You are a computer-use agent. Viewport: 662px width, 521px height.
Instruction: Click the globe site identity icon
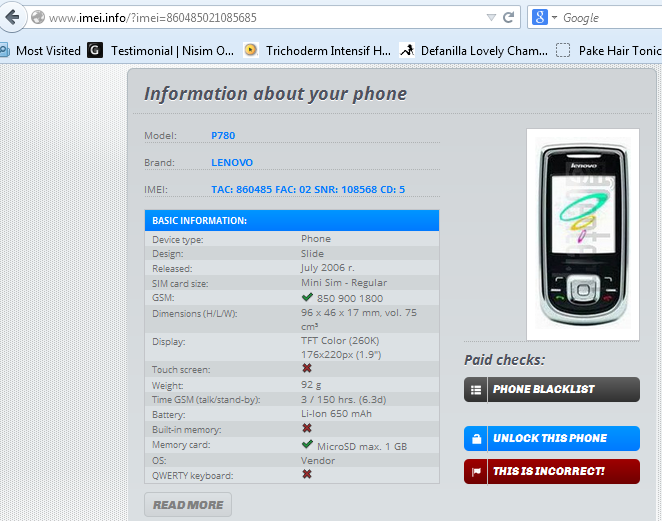point(38,17)
